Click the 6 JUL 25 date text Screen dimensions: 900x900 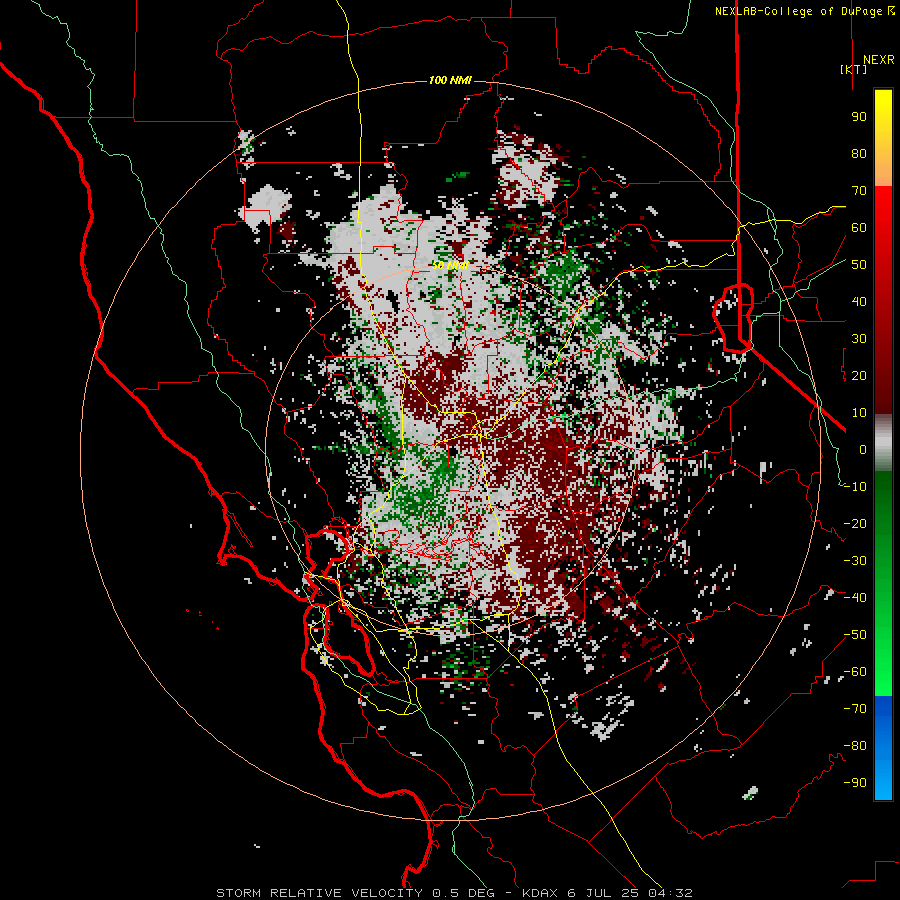(606, 893)
